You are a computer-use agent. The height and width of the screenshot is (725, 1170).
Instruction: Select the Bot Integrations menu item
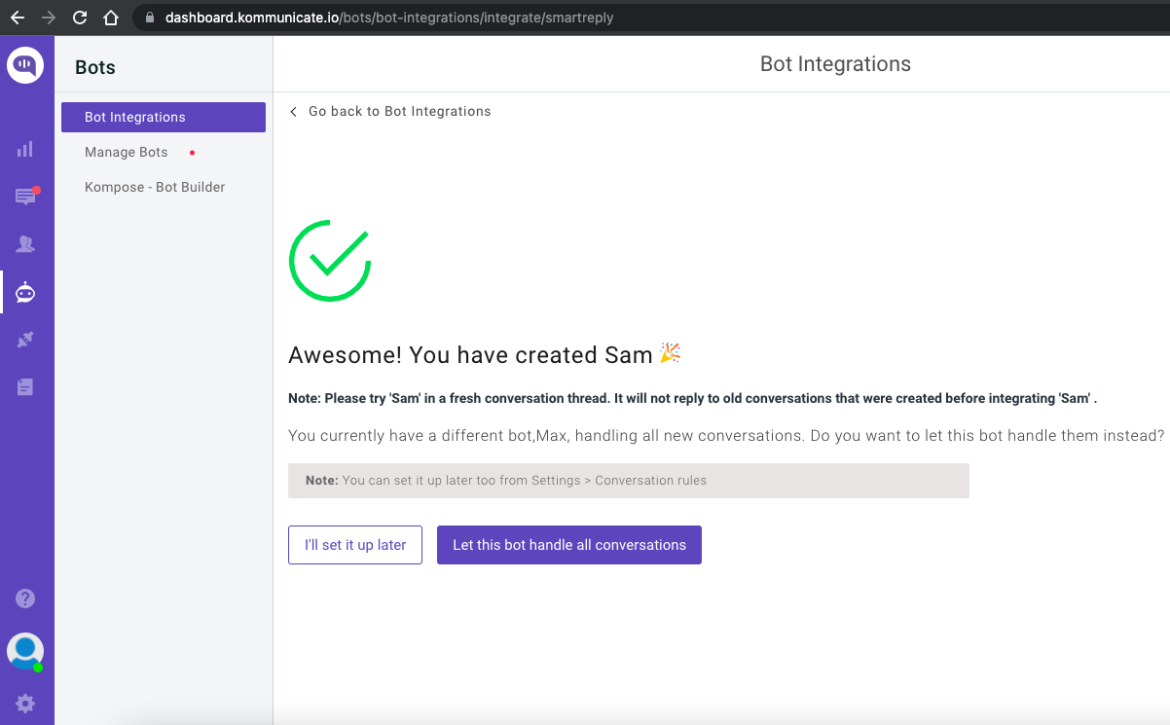134,117
